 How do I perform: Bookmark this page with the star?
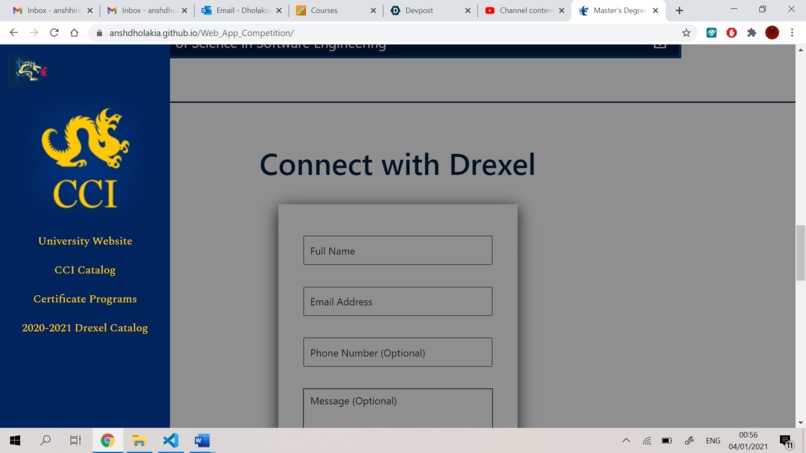click(686, 33)
